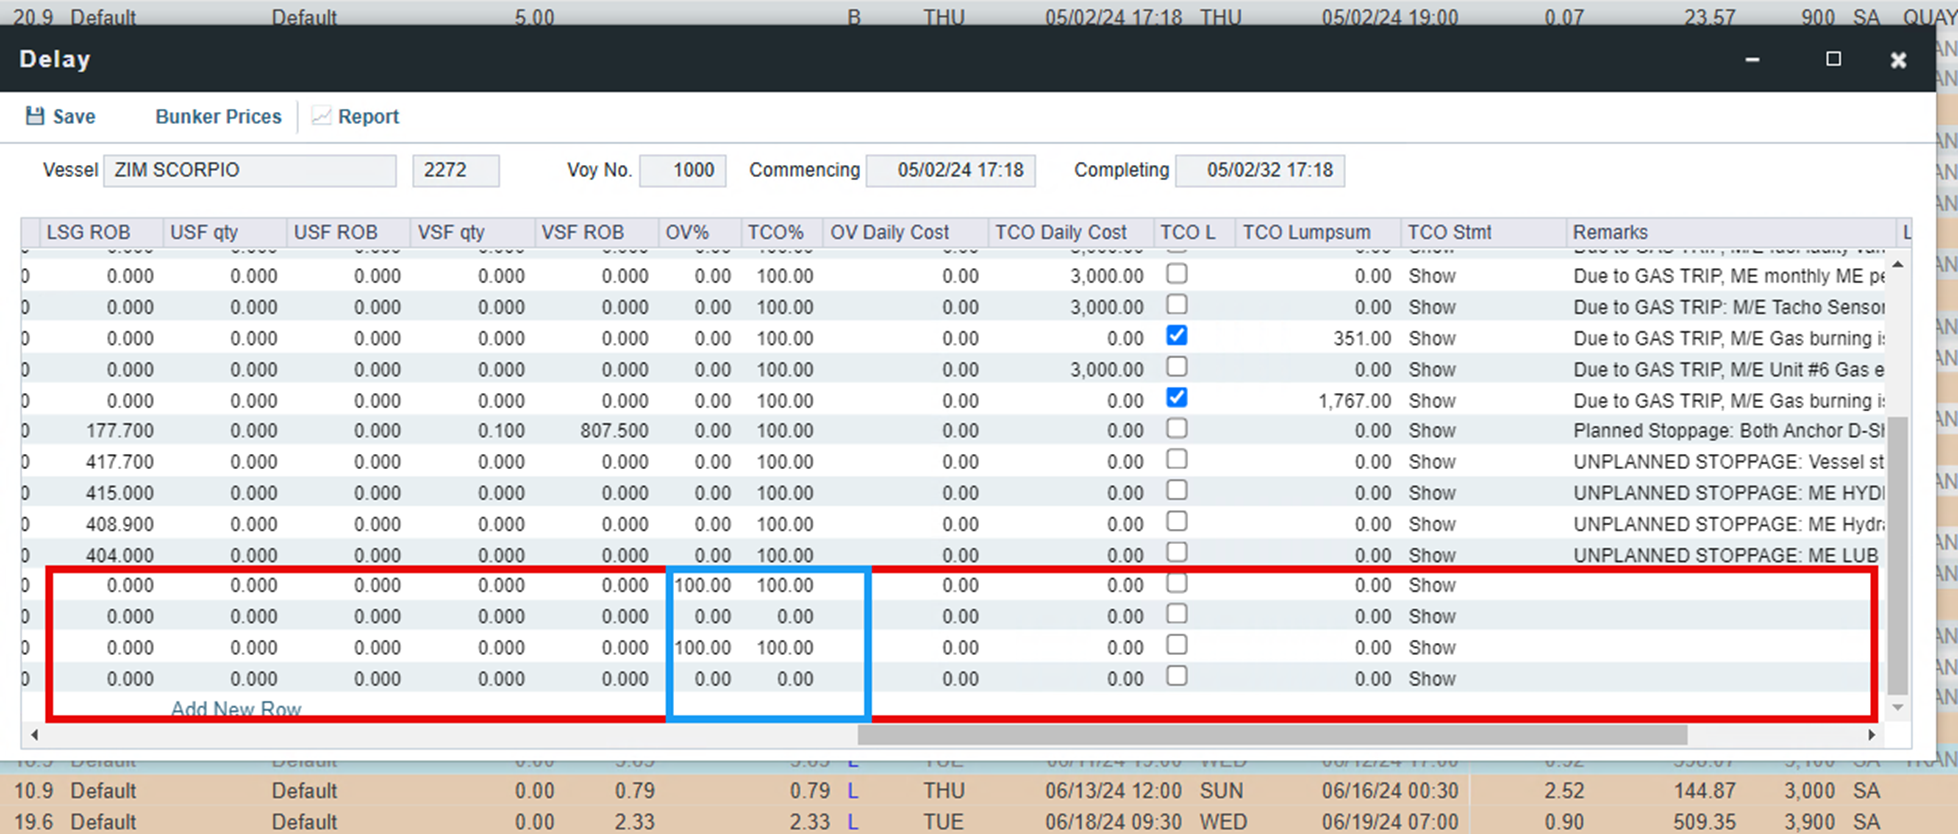Click the Commencing date field
The height and width of the screenshot is (834, 1958).
pos(950,170)
